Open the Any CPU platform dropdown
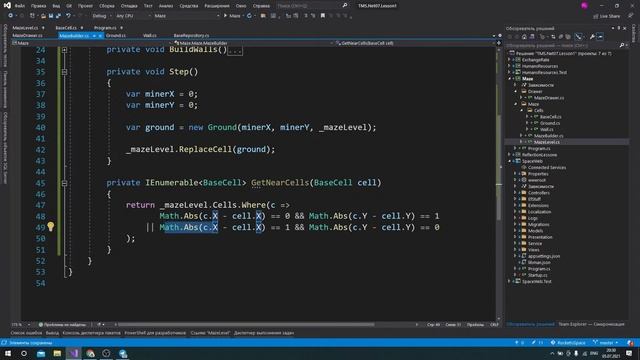This screenshot has height=360, width=640. pyautogui.click(x=133, y=16)
